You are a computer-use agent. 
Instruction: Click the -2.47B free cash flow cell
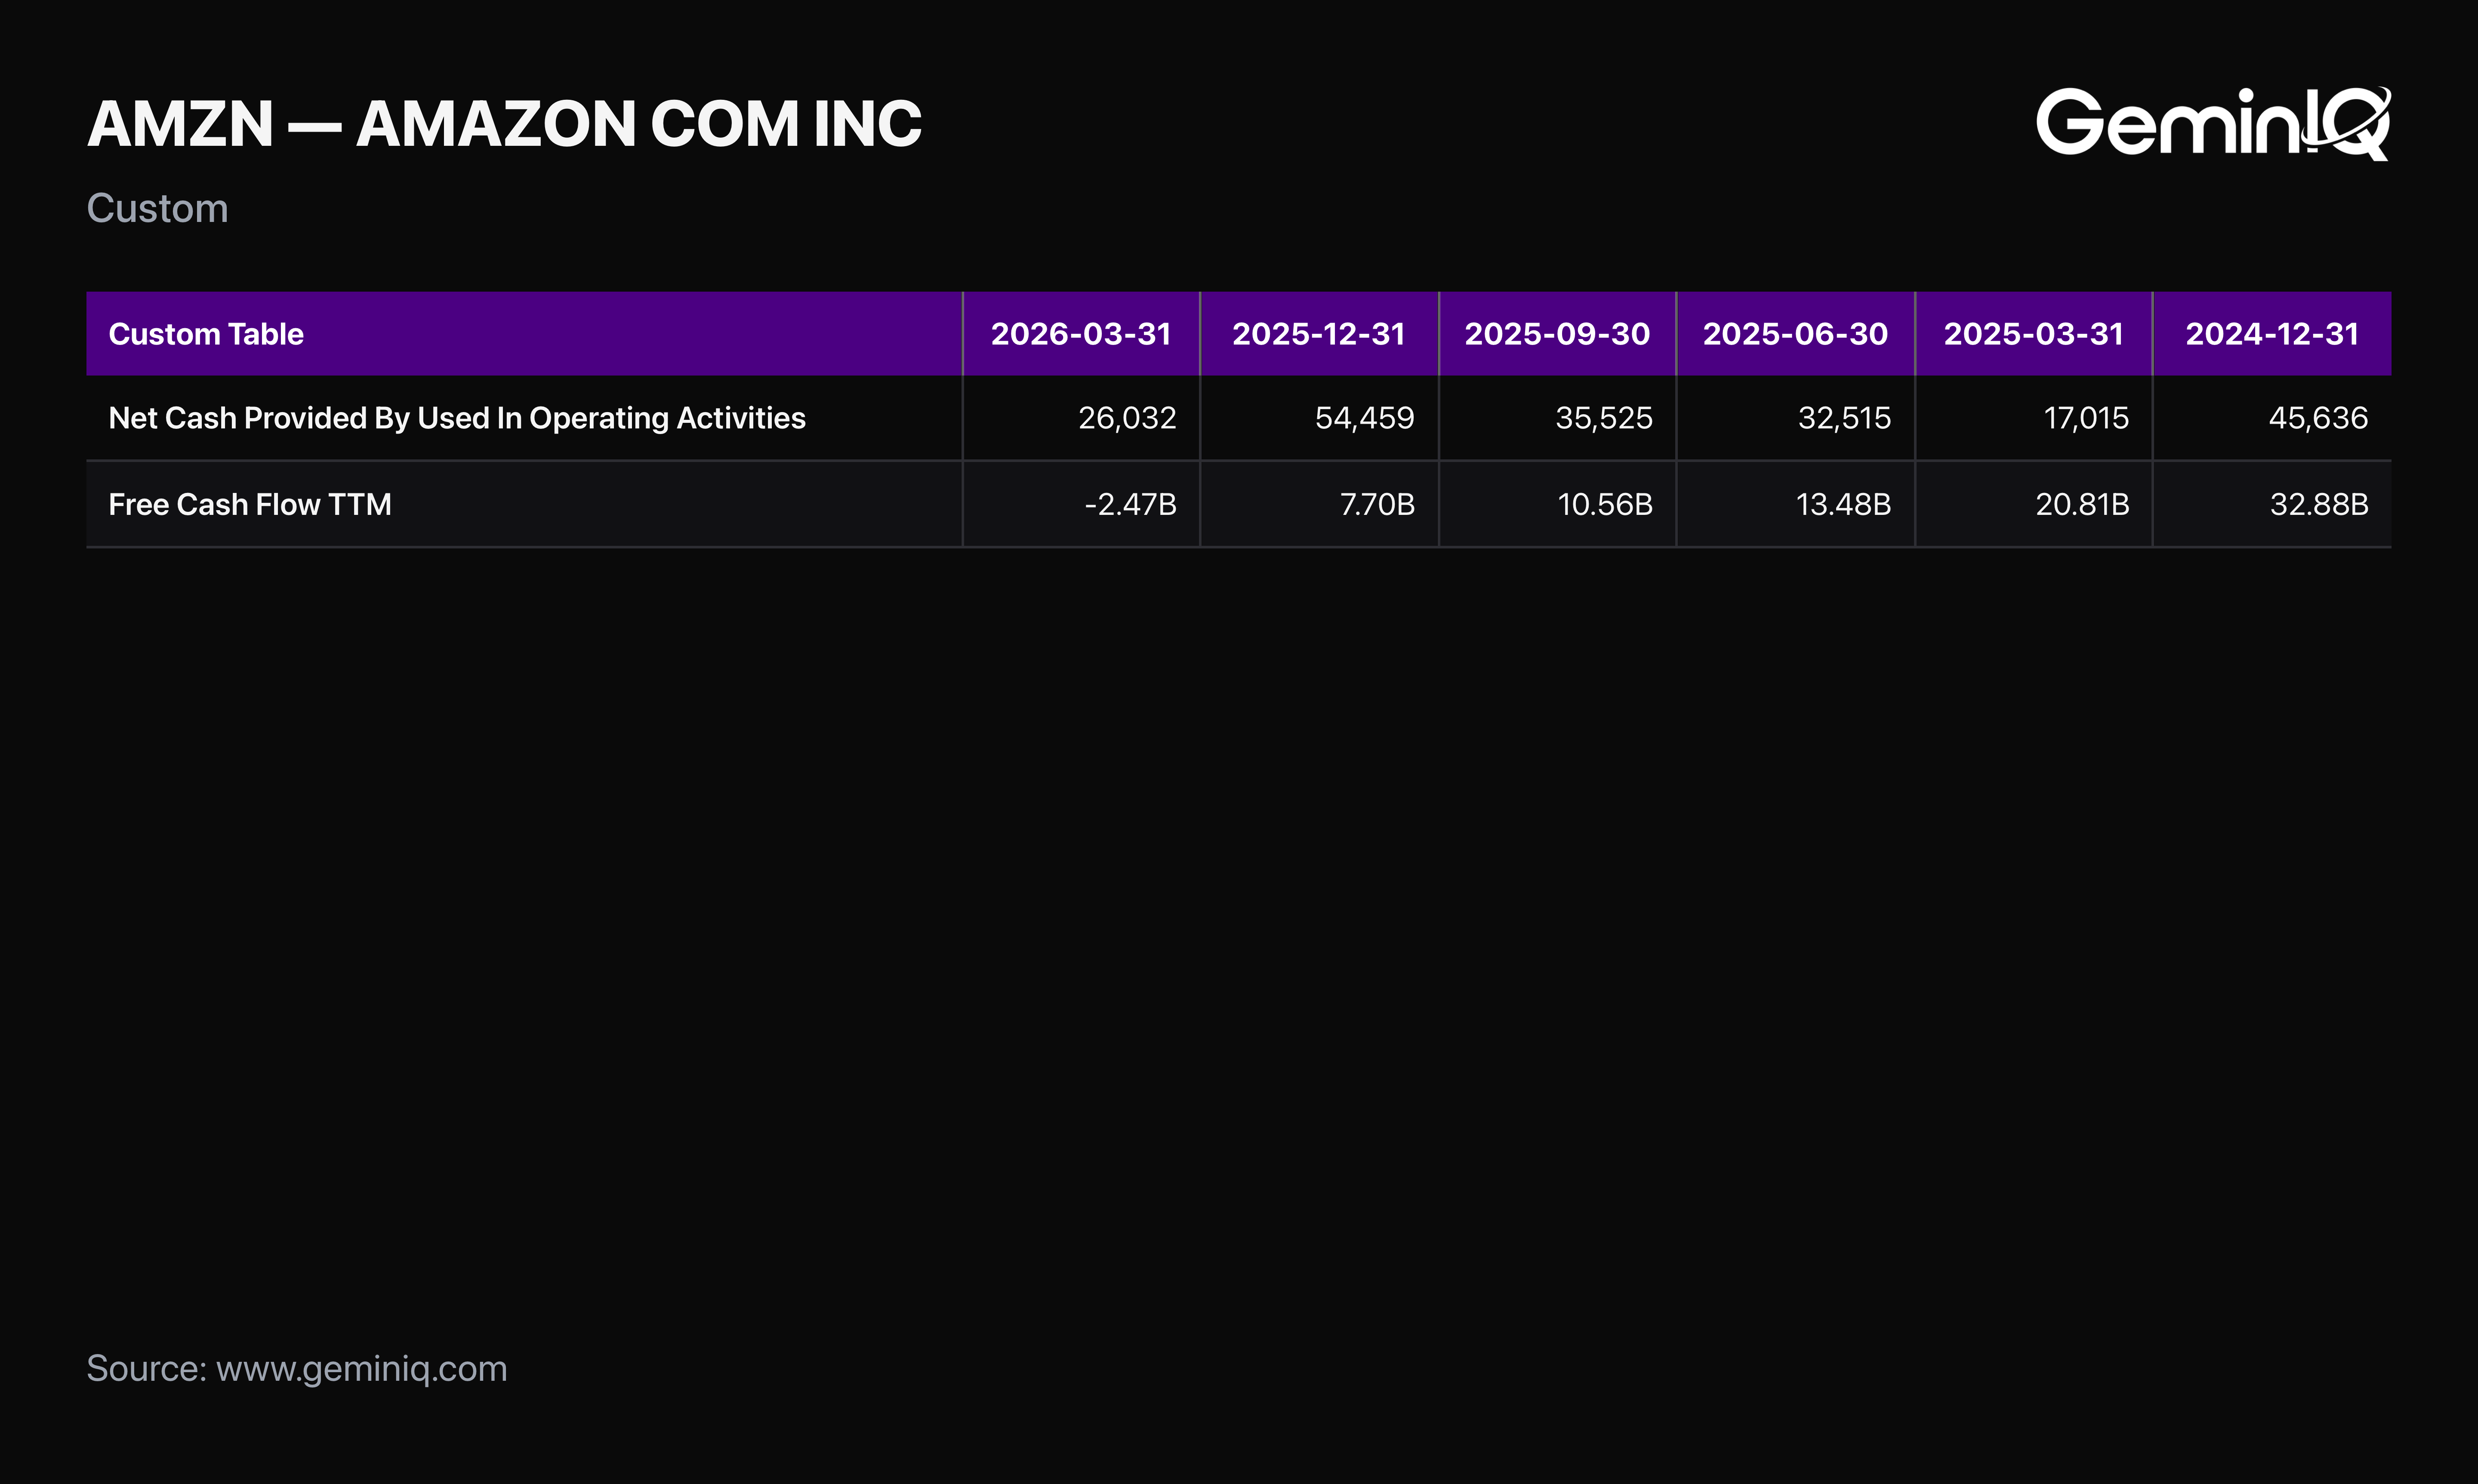pos(1130,504)
